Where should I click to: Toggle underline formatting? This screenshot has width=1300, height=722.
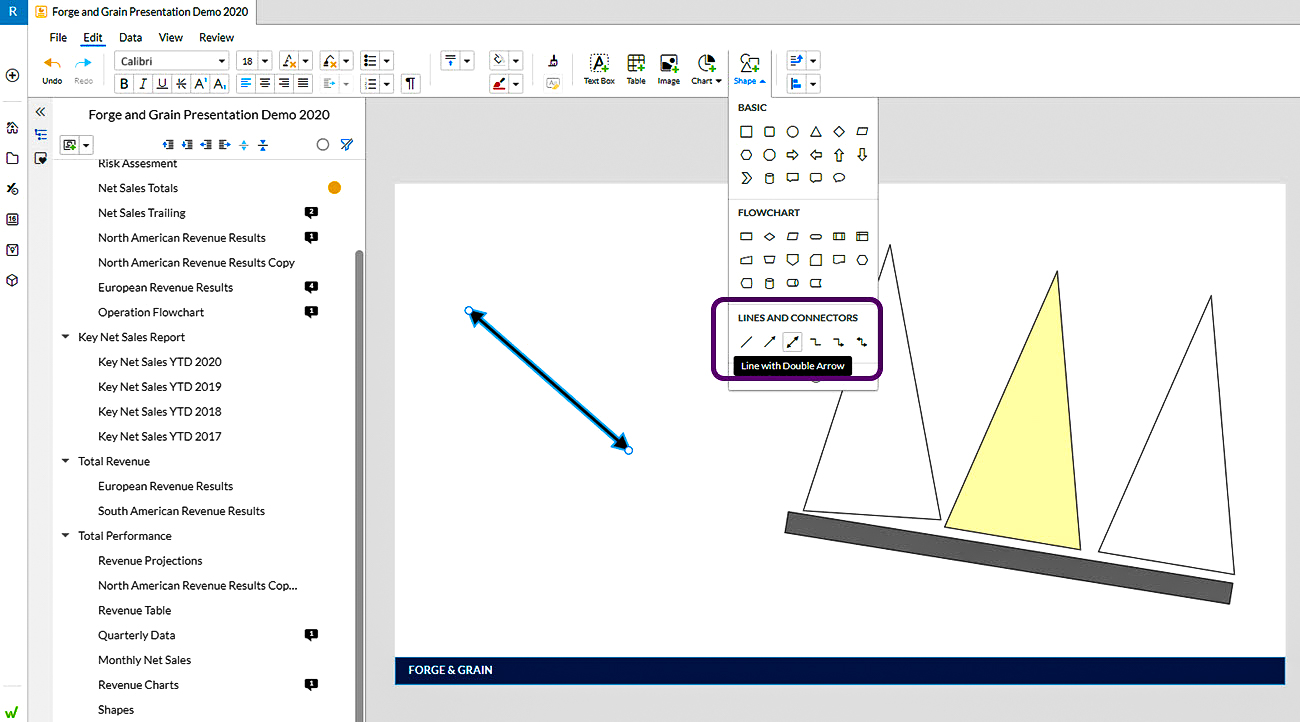coord(162,84)
